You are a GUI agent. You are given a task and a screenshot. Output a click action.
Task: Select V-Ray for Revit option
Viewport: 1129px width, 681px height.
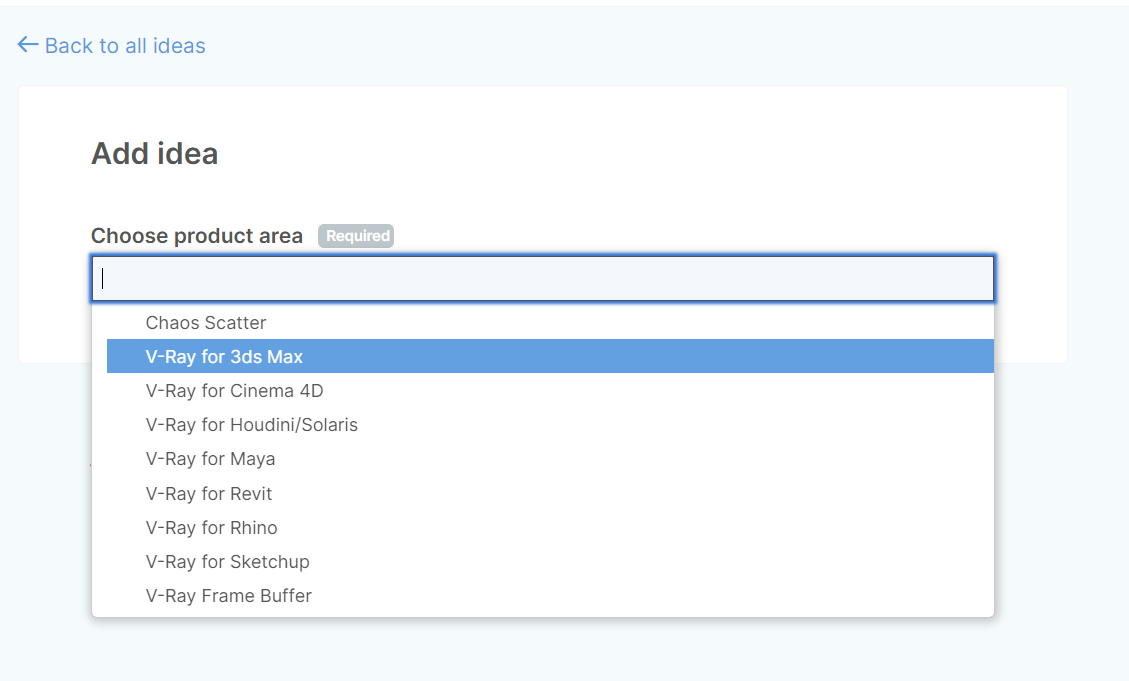point(550,493)
